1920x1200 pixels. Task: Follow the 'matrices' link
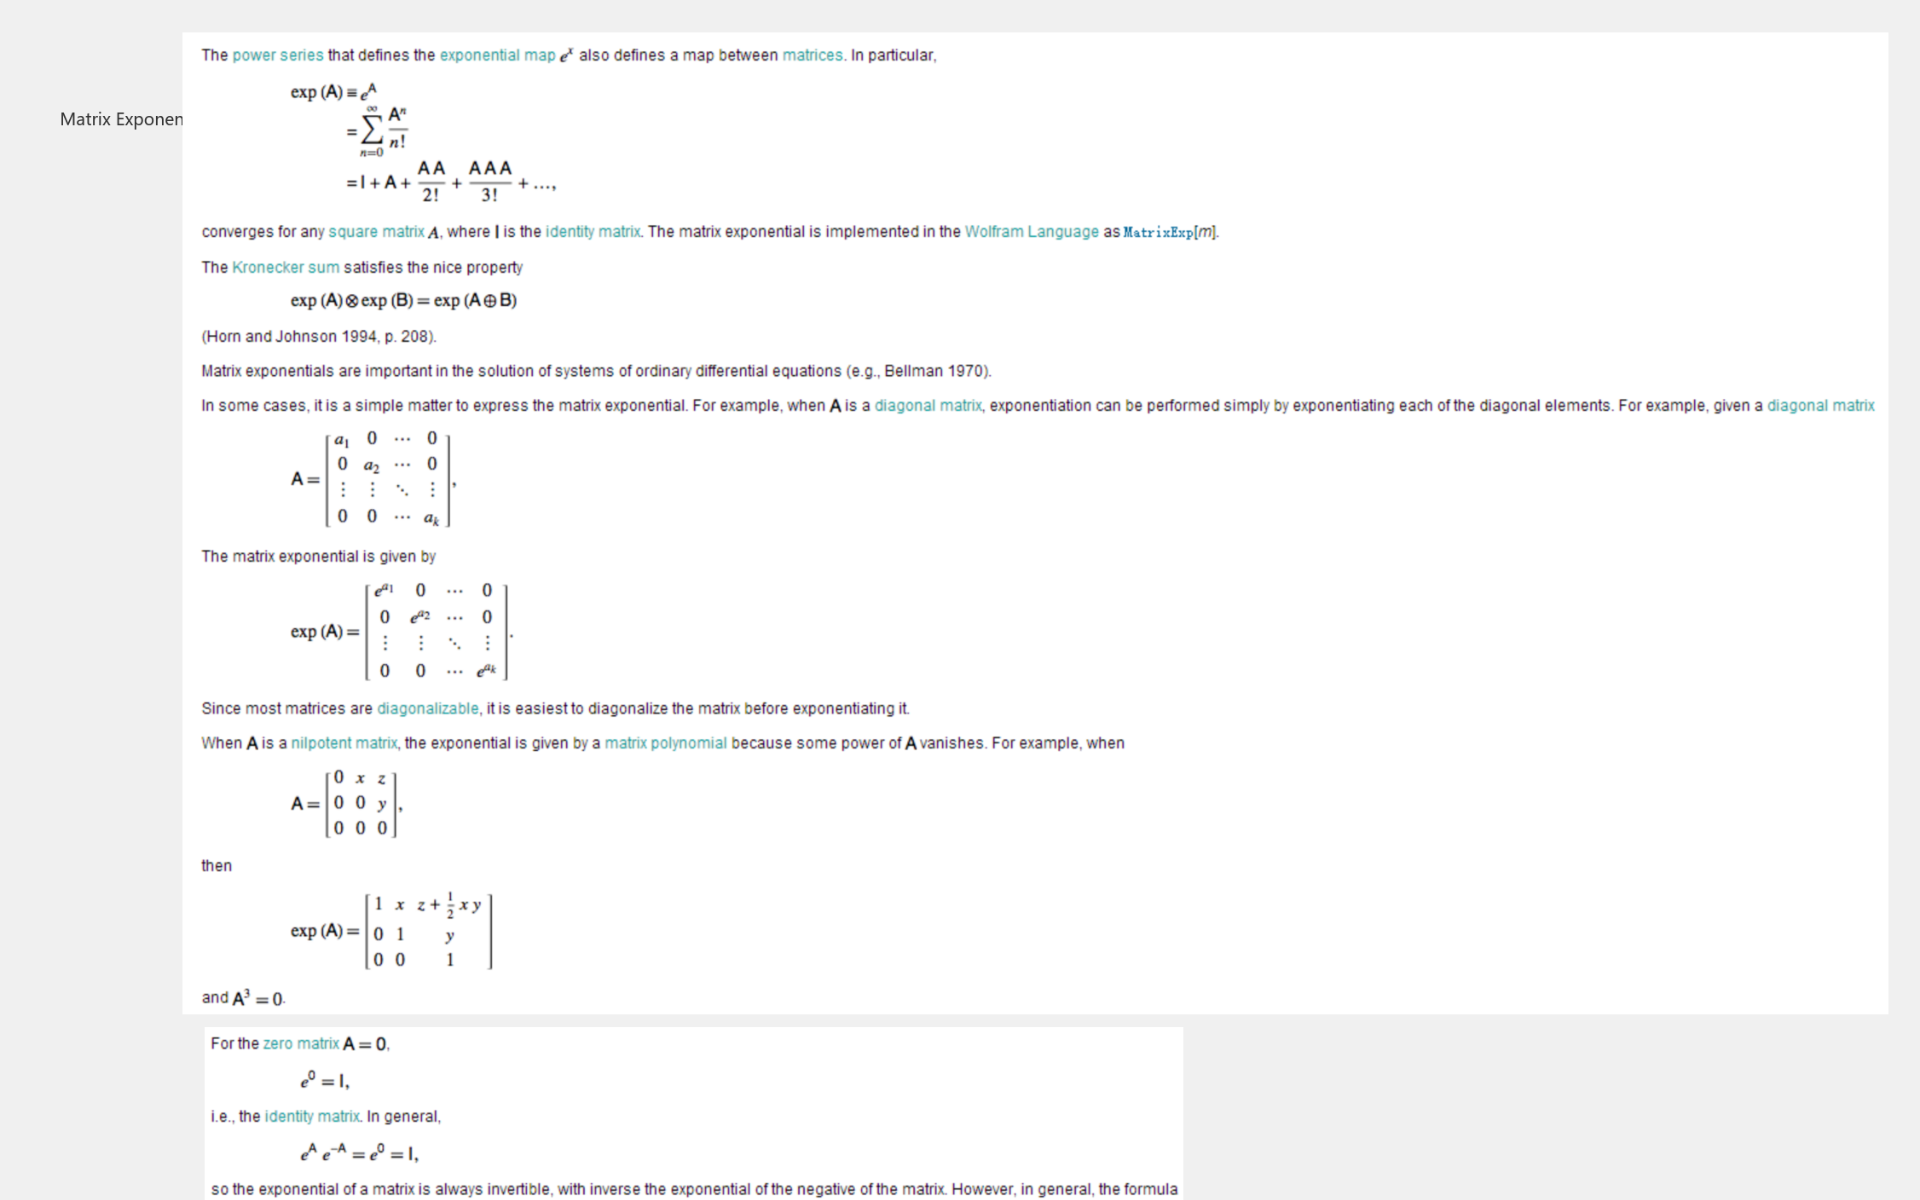click(x=812, y=55)
